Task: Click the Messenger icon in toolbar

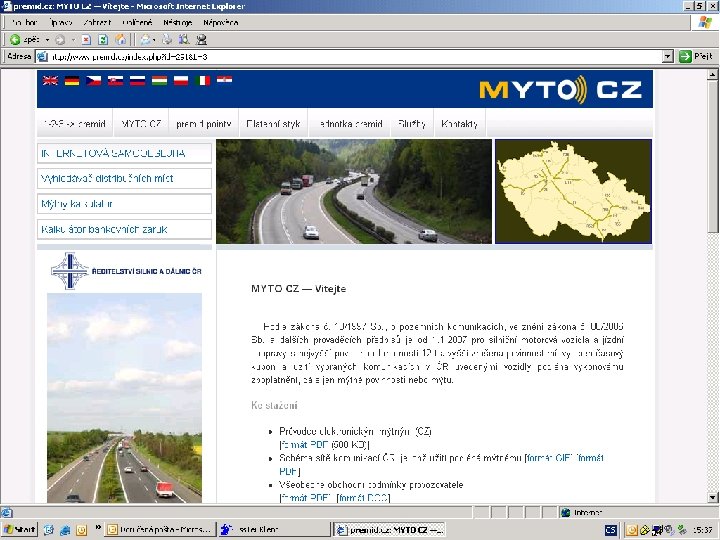Action: click(201, 40)
